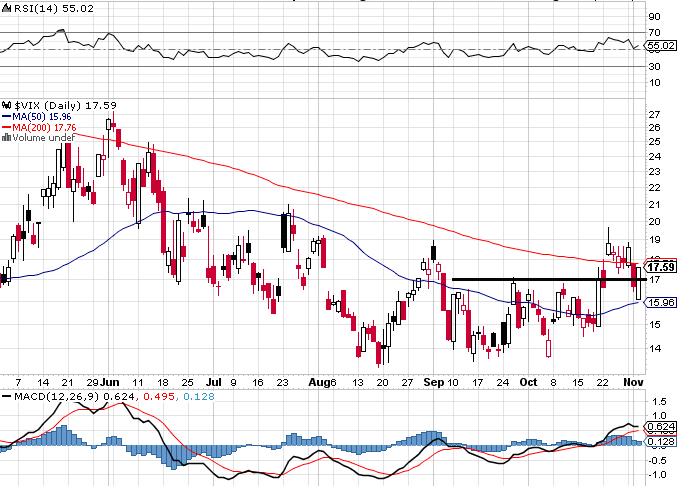Click the Sep label on date axis

coord(432,382)
